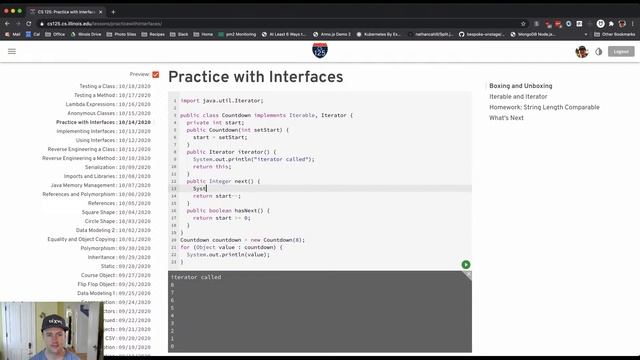Open lesson Testing a Class 10/18/2020
This screenshot has height=360, width=640.
point(115,86)
